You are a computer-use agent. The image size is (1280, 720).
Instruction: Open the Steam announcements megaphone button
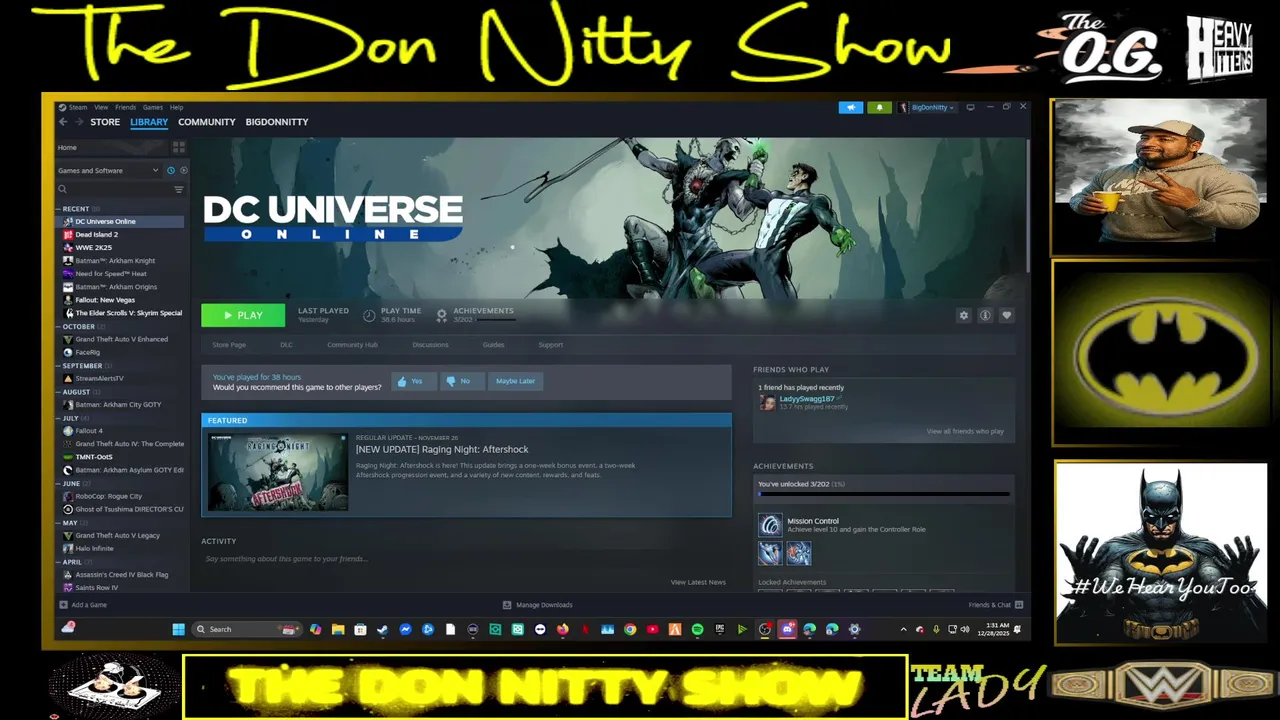point(851,107)
